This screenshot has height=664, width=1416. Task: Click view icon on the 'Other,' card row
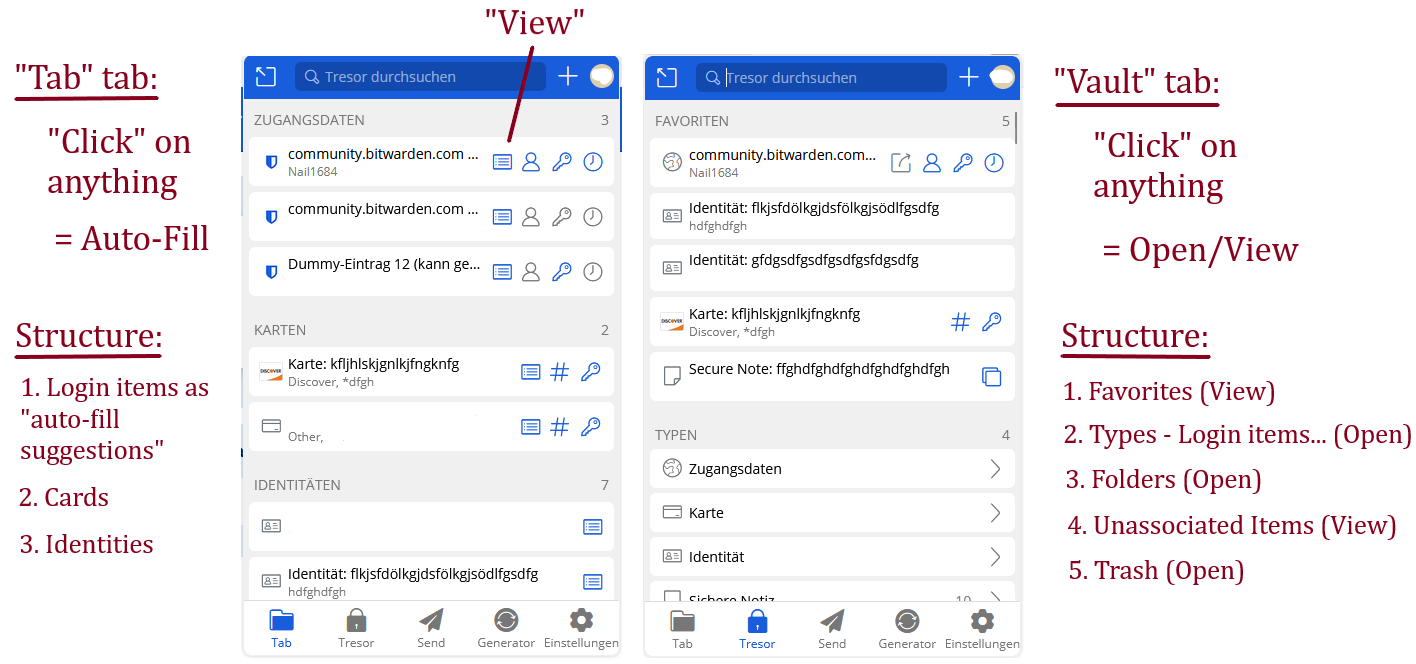pos(531,427)
